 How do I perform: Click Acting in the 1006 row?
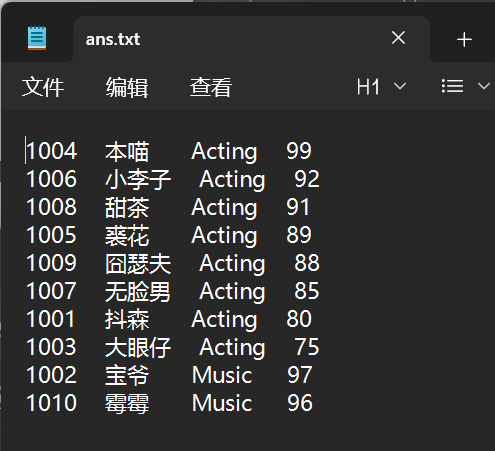[232, 180]
